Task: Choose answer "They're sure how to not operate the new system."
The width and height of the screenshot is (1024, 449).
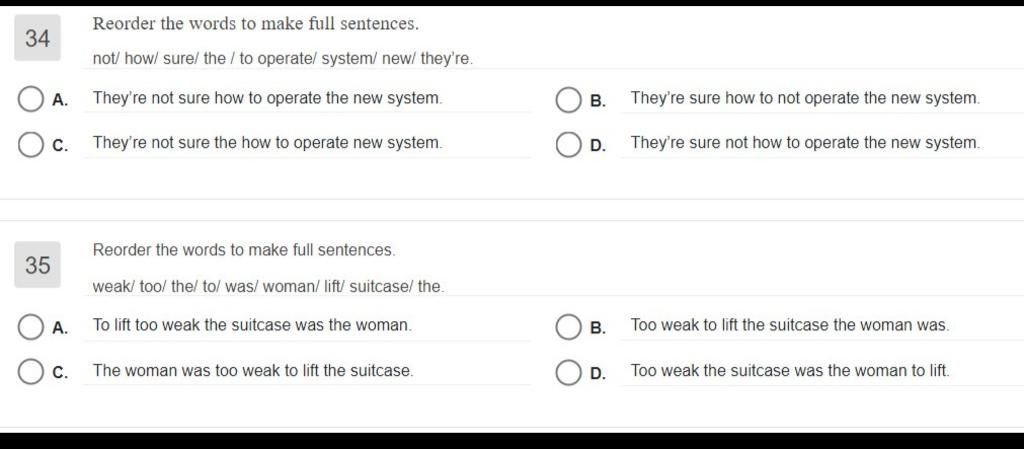Action: coord(806,99)
